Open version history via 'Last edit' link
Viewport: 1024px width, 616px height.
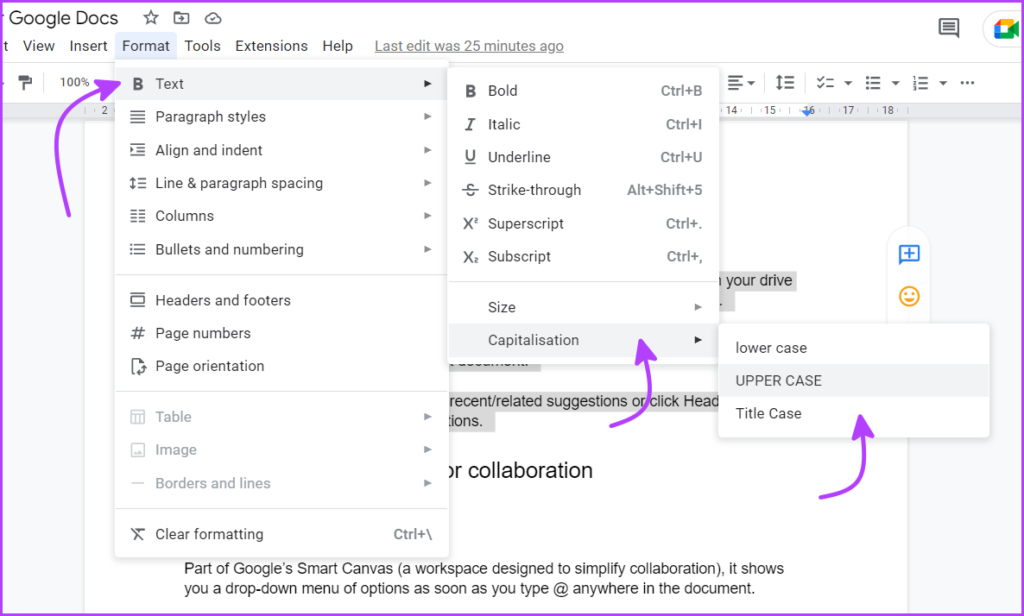469,46
